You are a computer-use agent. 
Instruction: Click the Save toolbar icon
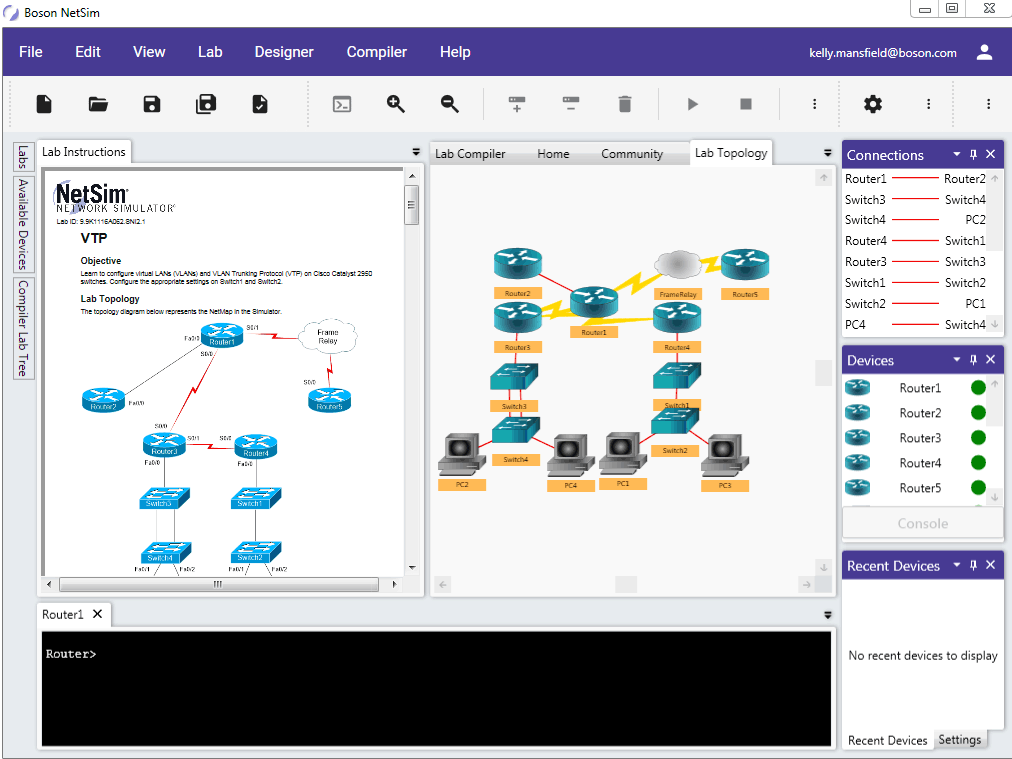(x=152, y=104)
